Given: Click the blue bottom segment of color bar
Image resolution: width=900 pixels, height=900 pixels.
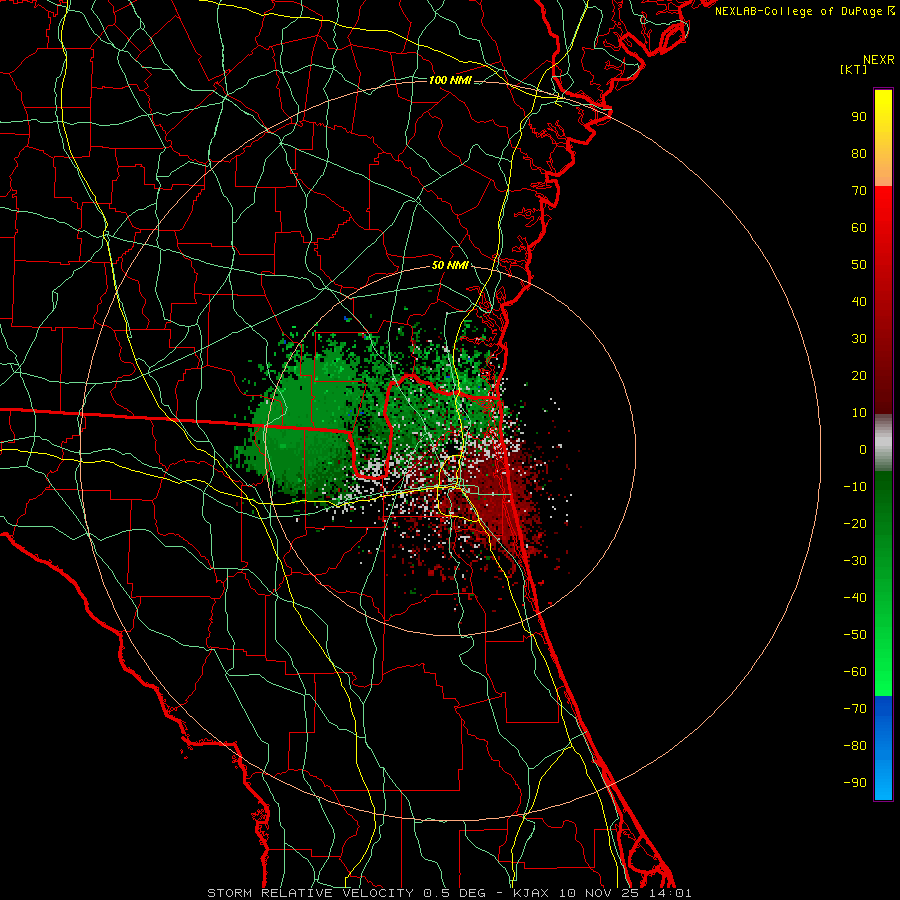Looking at the screenshot, I should [x=883, y=747].
